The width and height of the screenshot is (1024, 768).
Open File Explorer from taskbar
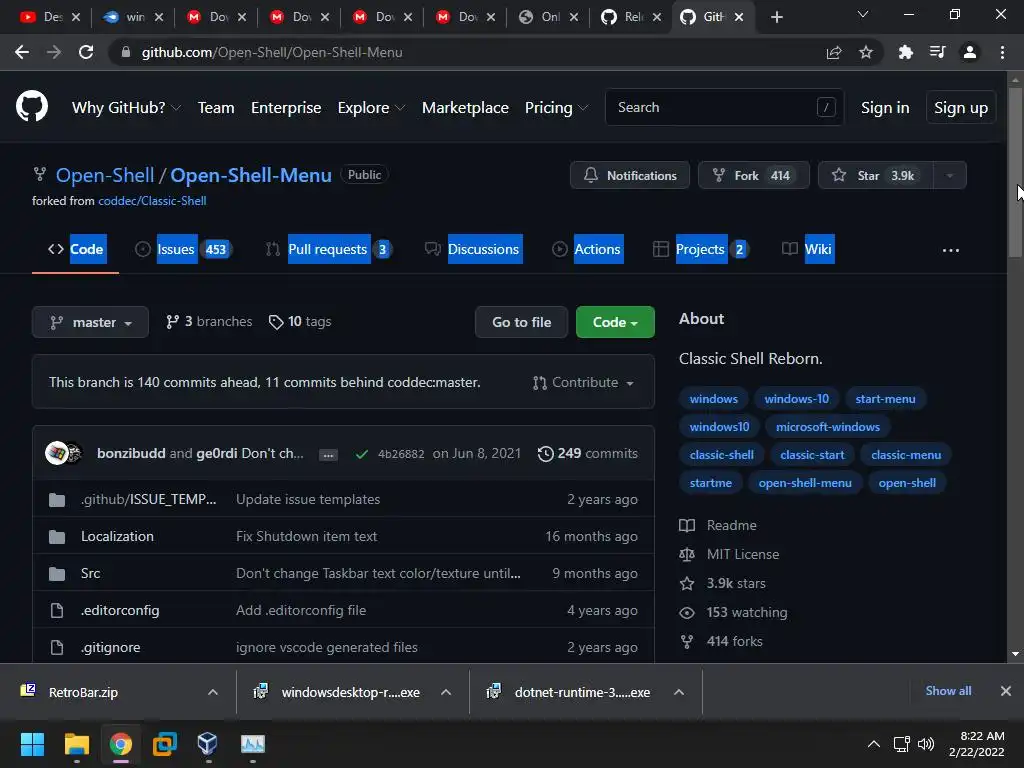[76, 744]
